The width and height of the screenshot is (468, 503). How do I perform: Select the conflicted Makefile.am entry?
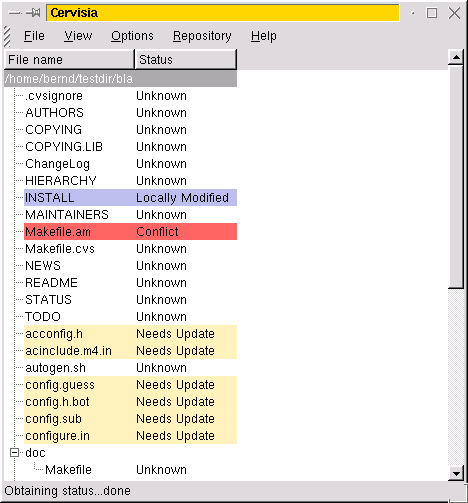click(130, 232)
